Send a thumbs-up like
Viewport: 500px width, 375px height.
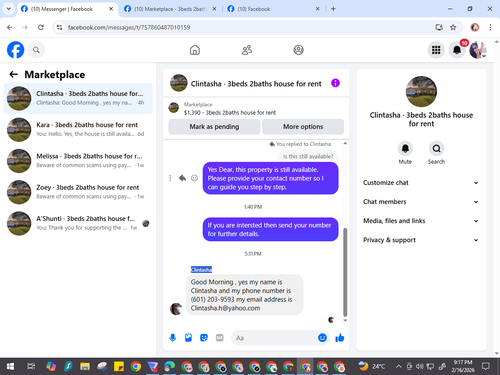tap(340, 338)
